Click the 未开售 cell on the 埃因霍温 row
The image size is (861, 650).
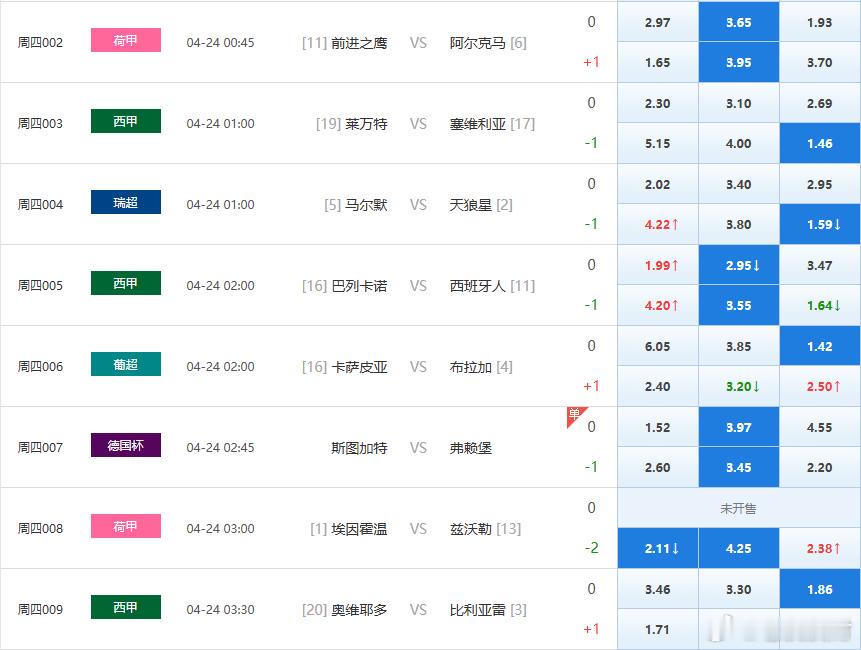click(738, 508)
